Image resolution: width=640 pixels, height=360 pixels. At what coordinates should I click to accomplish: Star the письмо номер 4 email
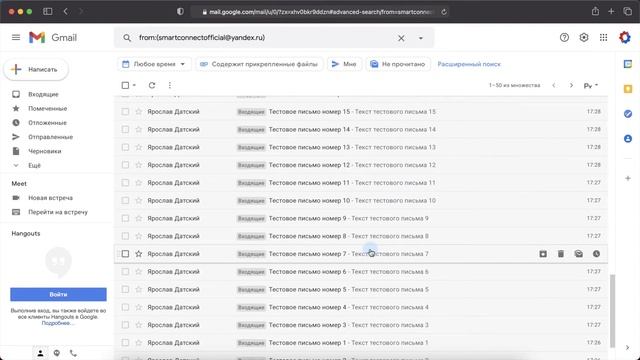click(x=139, y=307)
